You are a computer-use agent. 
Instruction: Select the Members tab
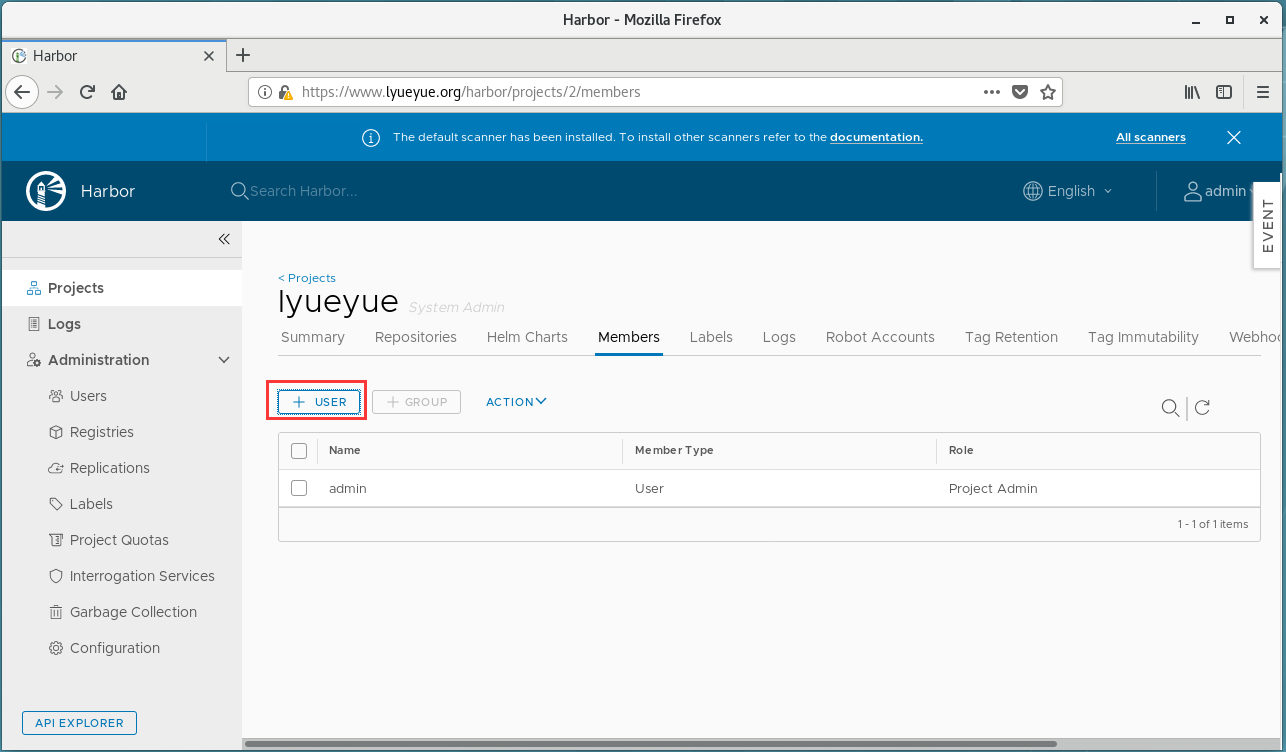coord(629,337)
